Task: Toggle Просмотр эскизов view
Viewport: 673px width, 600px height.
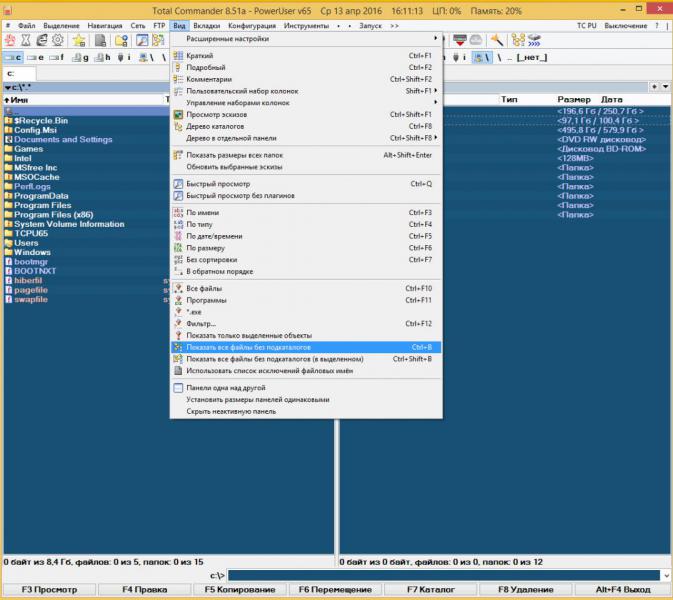Action: [x=306, y=115]
